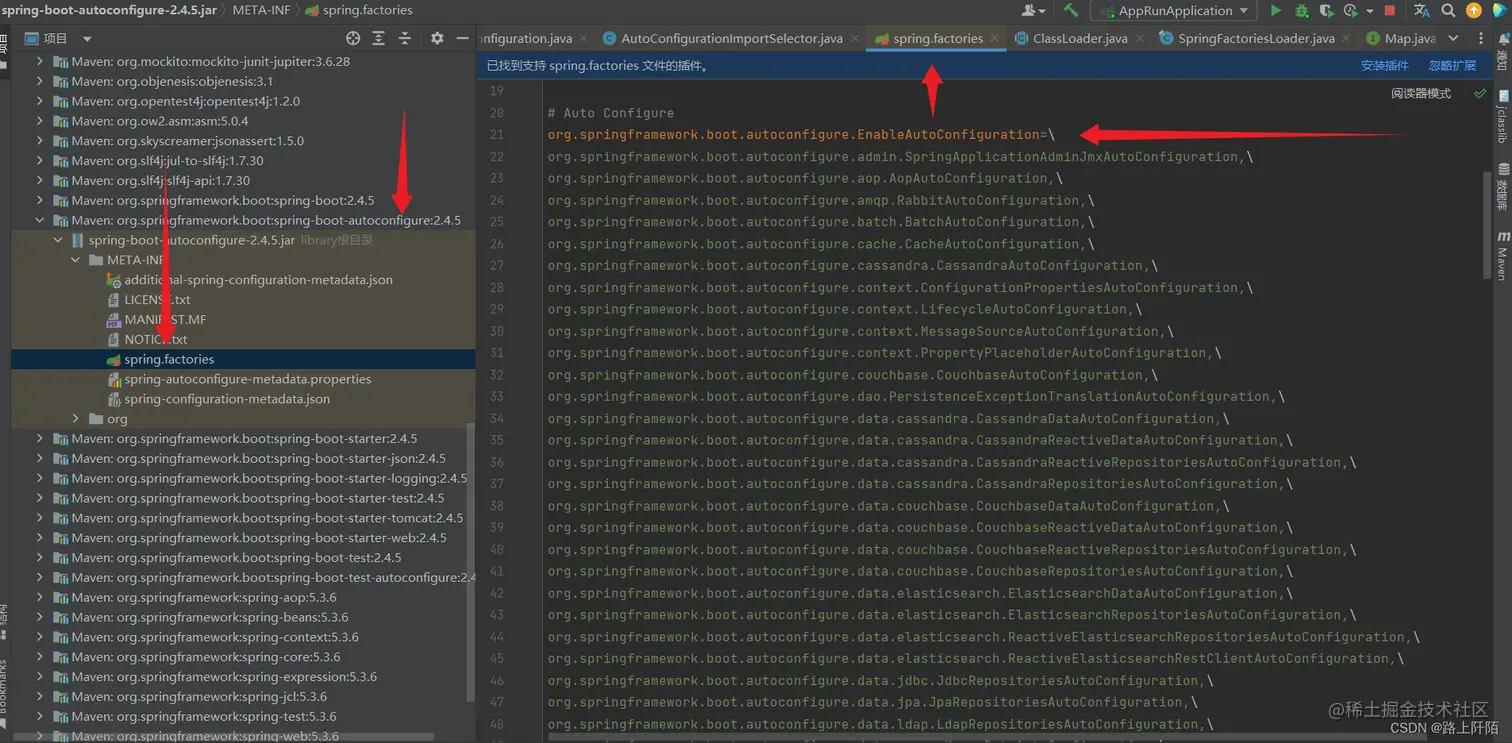Stop the running application red square
This screenshot has width=1512, height=743.
pyautogui.click(x=1389, y=10)
